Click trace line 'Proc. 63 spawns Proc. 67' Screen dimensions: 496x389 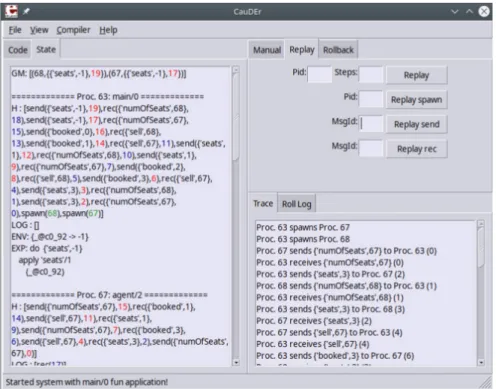click(x=303, y=227)
